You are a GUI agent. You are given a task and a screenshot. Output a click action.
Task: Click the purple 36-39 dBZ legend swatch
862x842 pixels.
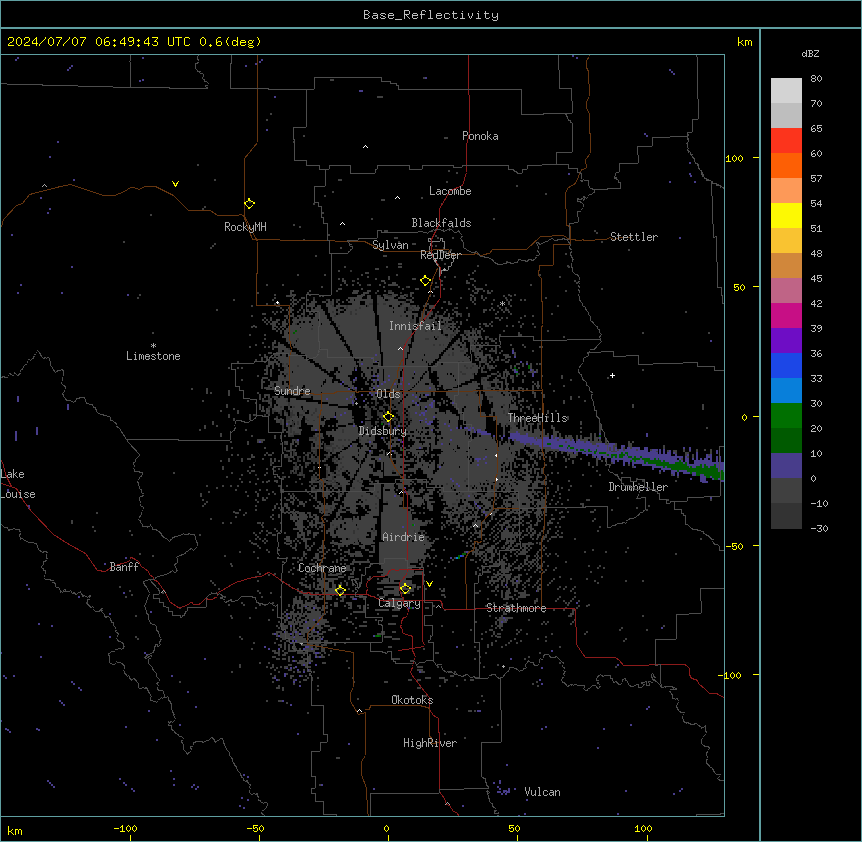(x=786, y=341)
